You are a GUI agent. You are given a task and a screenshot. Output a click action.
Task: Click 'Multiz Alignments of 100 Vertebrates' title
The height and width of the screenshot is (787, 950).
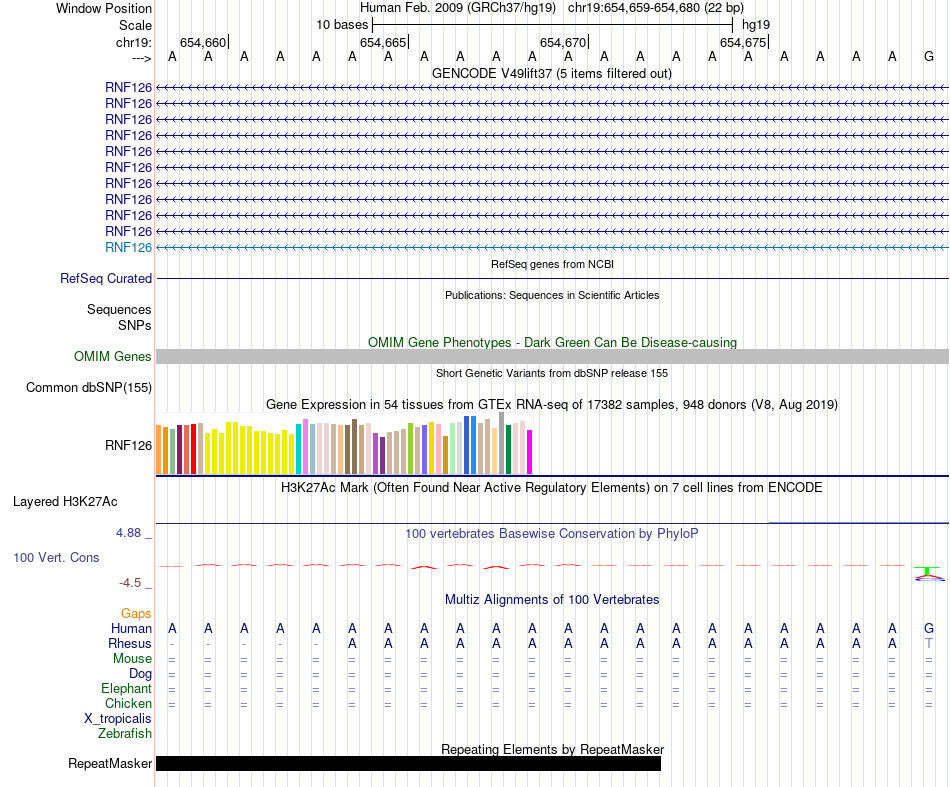coord(552,600)
